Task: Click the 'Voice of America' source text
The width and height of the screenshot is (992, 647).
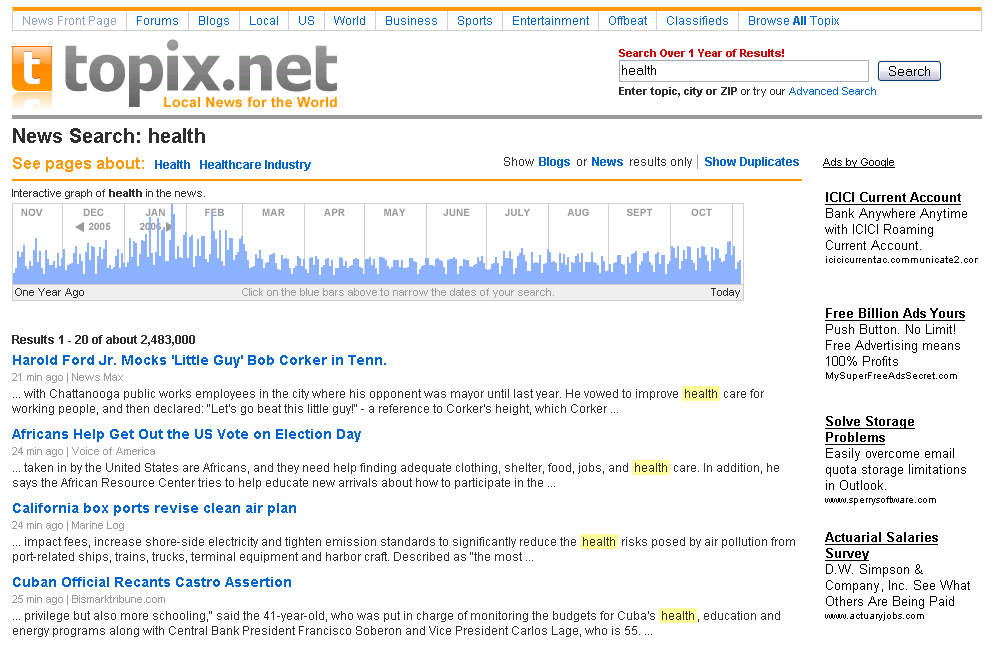Action: pos(113,451)
